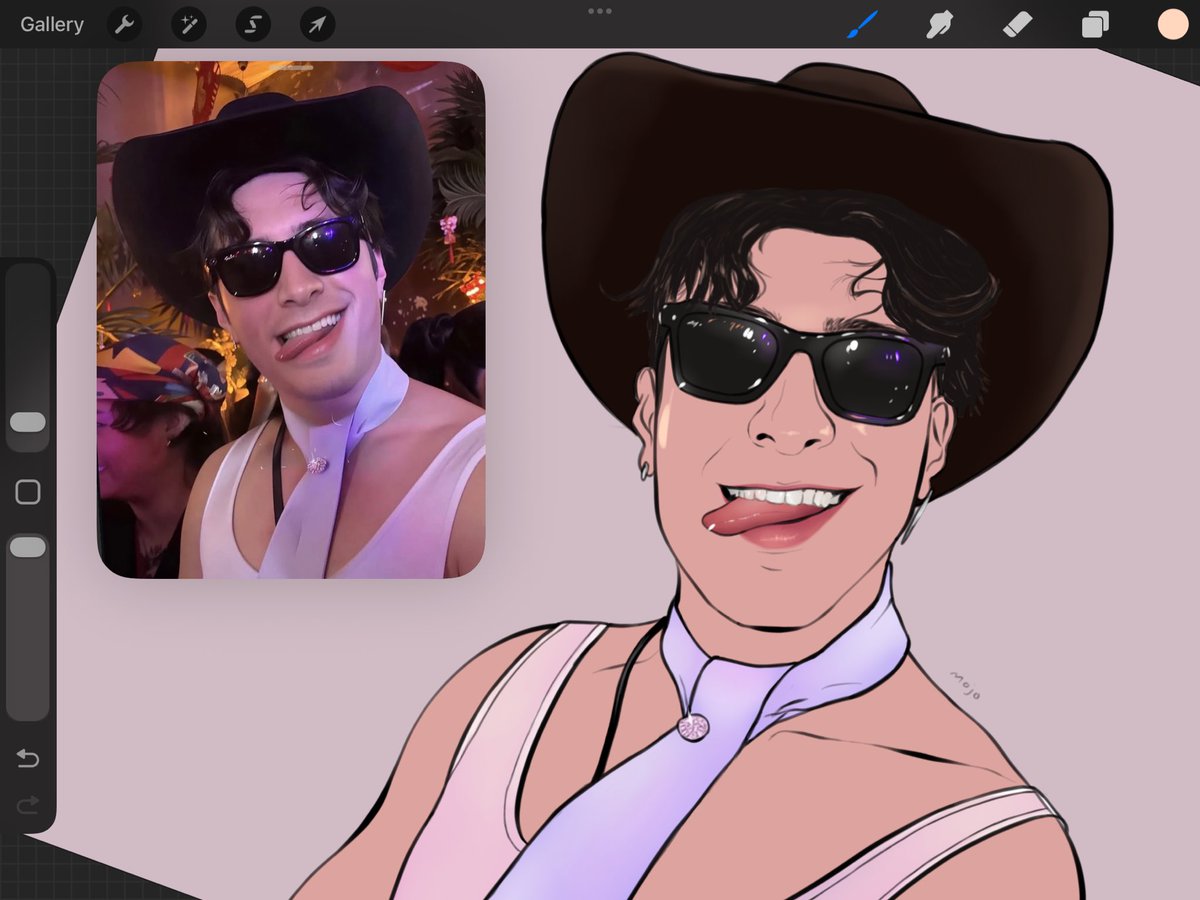Select the Eraser tool

(x=1017, y=24)
